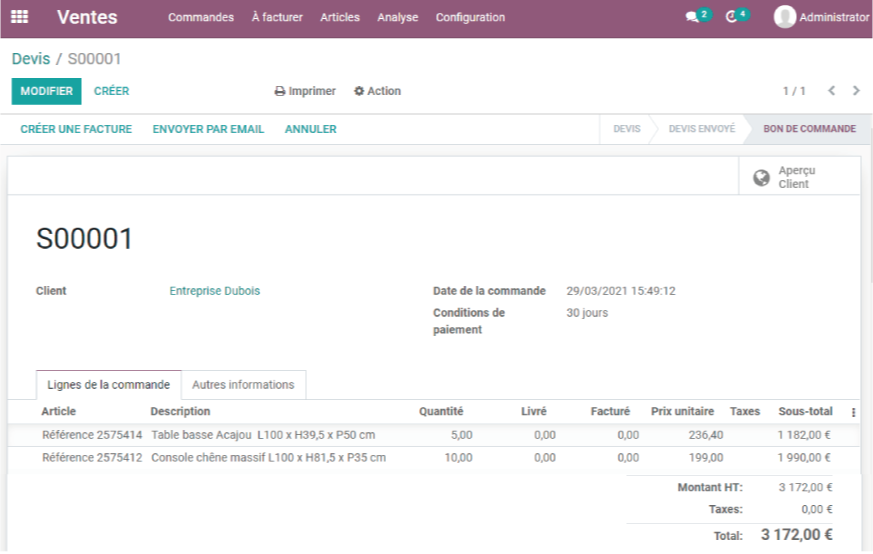The height and width of the screenshot is (554, 873).
Task: Sort by Article column header
Action: point(58,411)
